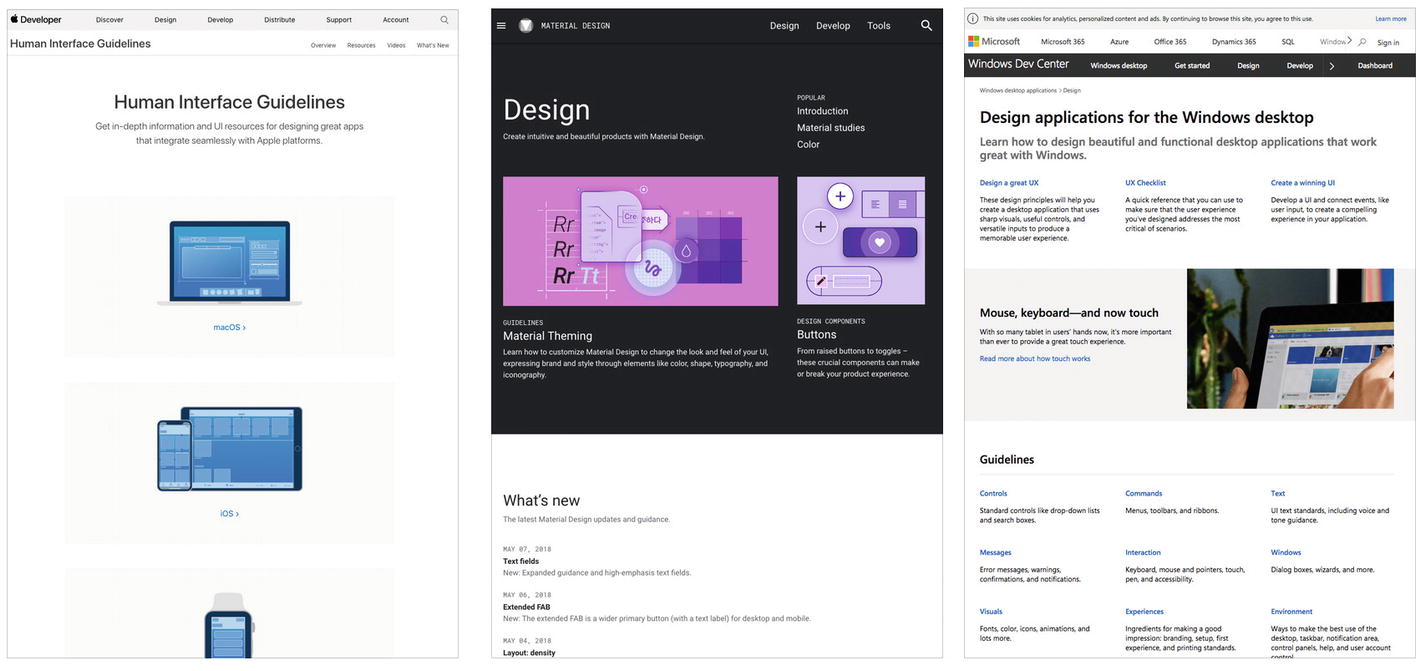Open Office 365 in Microsoft header
Viewport: 1426px width, 671px height.
1170,42
